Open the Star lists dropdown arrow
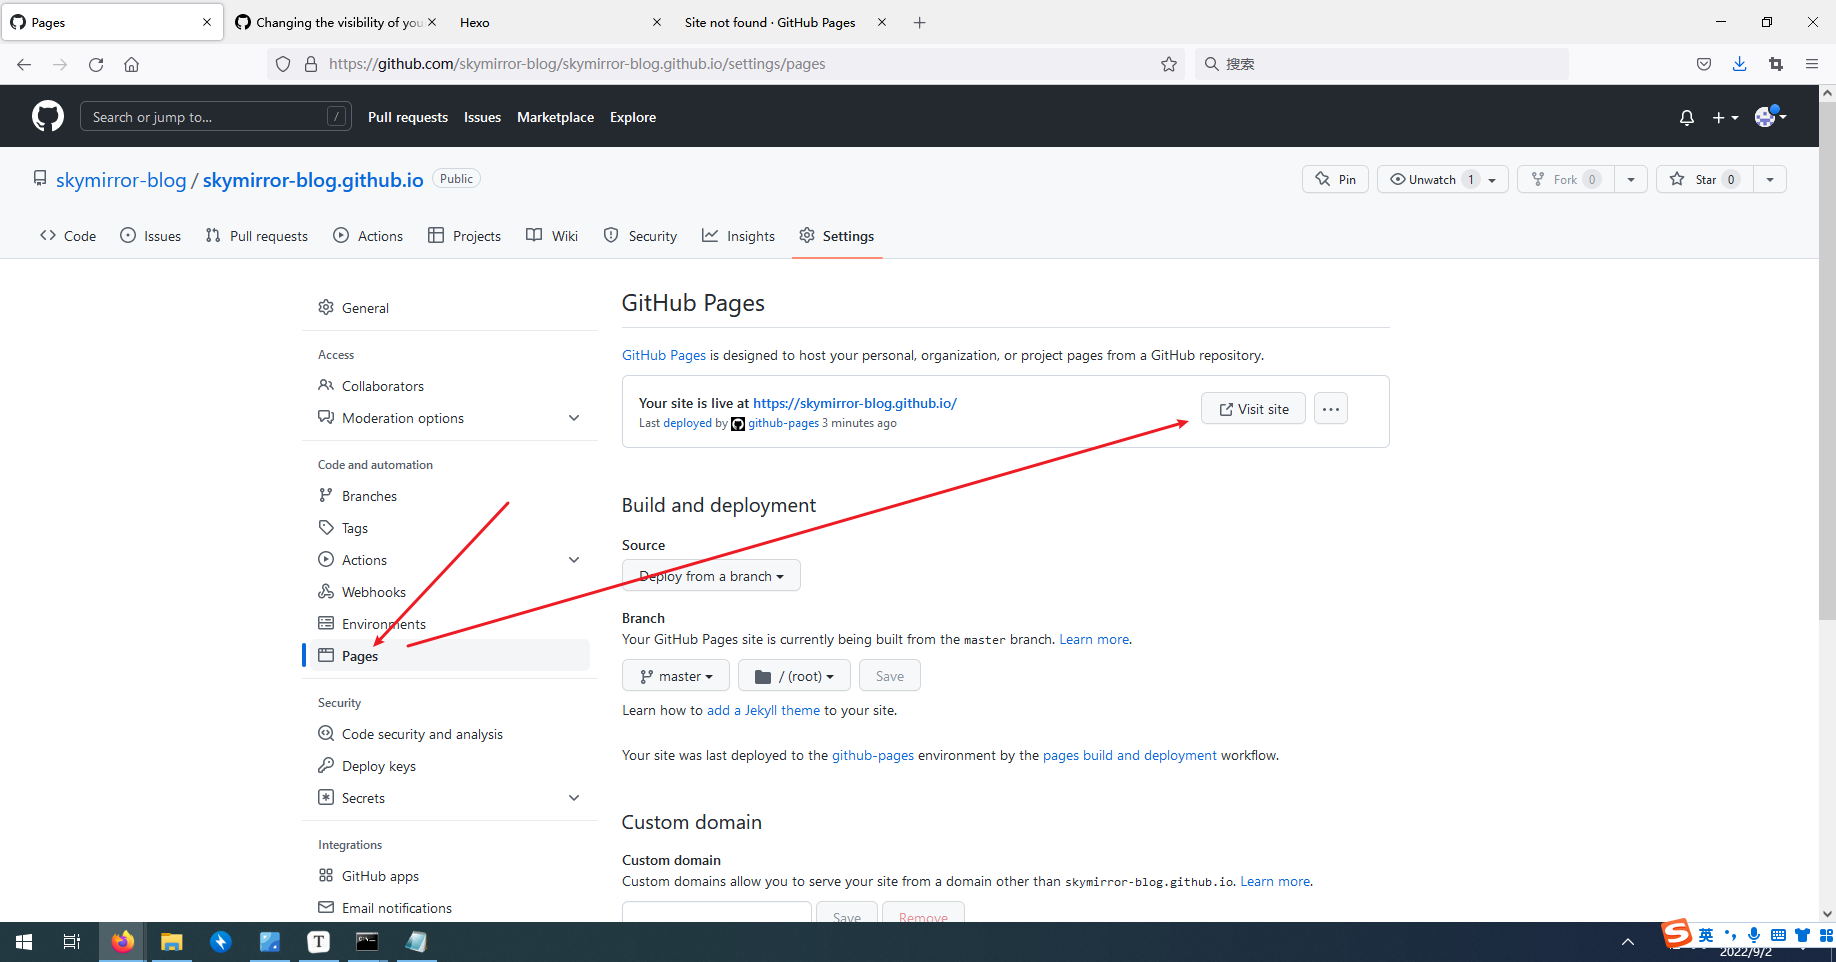Viewport: 1836px width, 962px height. click(1770, 180)
